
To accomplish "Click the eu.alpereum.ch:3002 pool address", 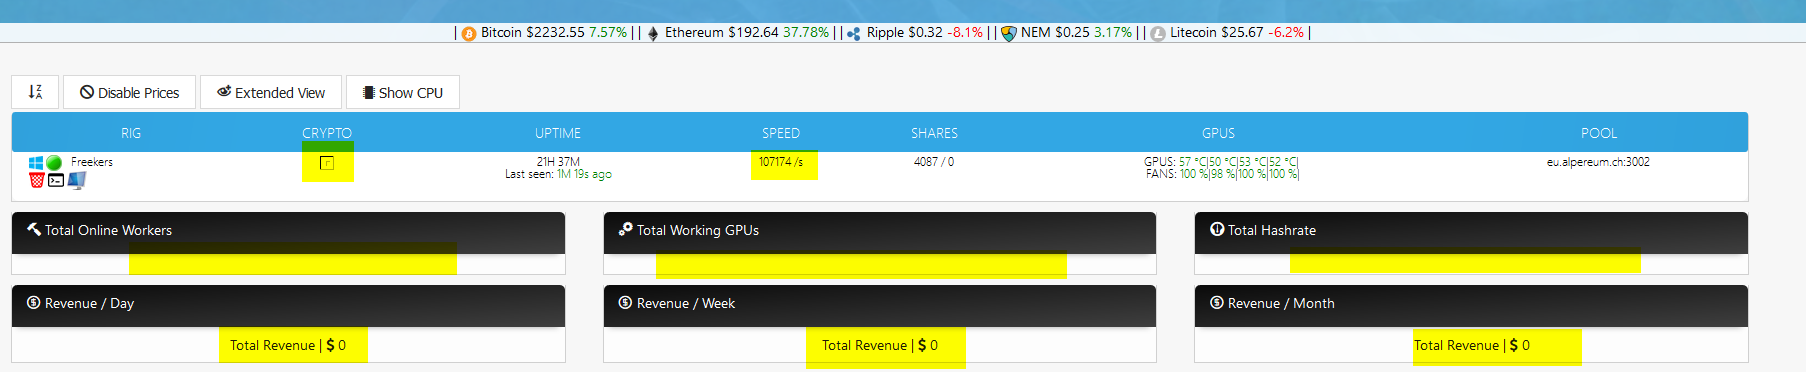I will tap(1598, 162).
